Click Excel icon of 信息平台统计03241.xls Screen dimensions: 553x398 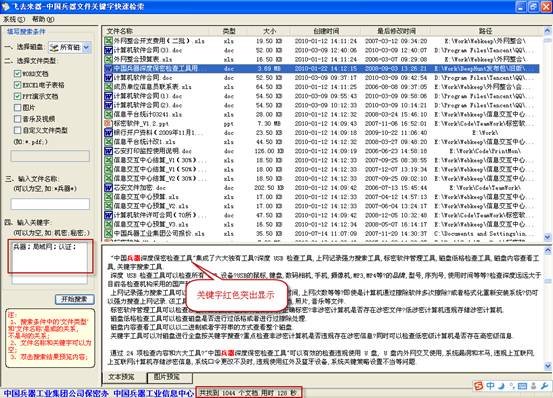108,114
